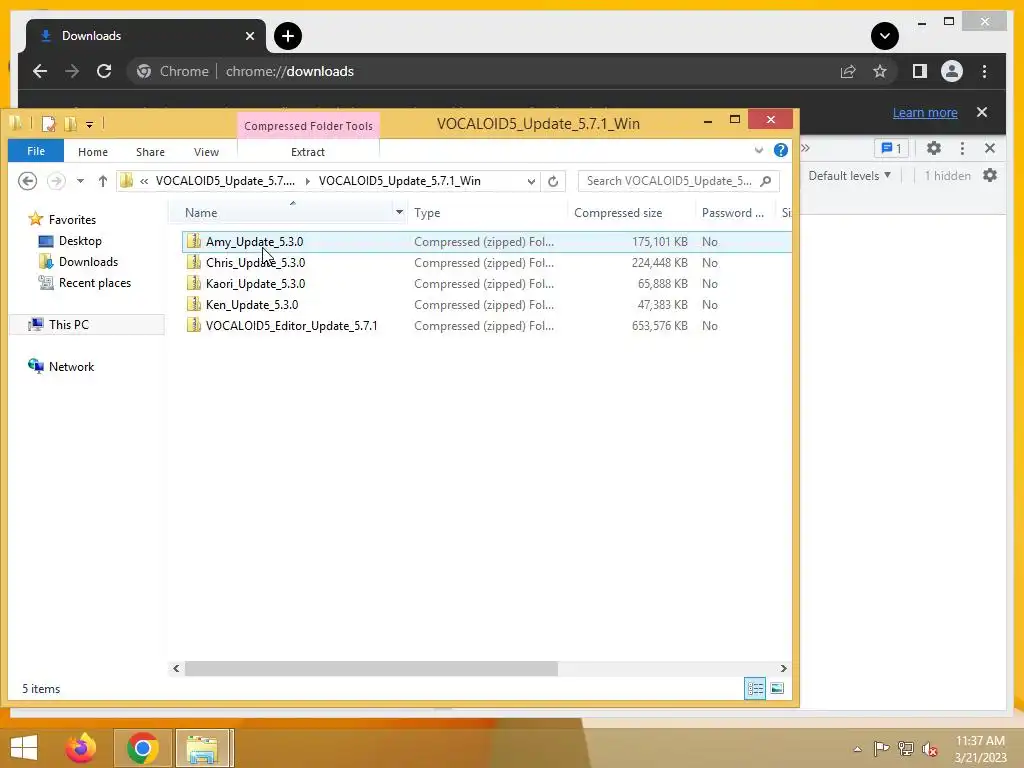The height and width of the screenshot is (768, 1024).
Task: Expand the Default levels dropdown
Action: pyautogui.click(x=850, y=176)
